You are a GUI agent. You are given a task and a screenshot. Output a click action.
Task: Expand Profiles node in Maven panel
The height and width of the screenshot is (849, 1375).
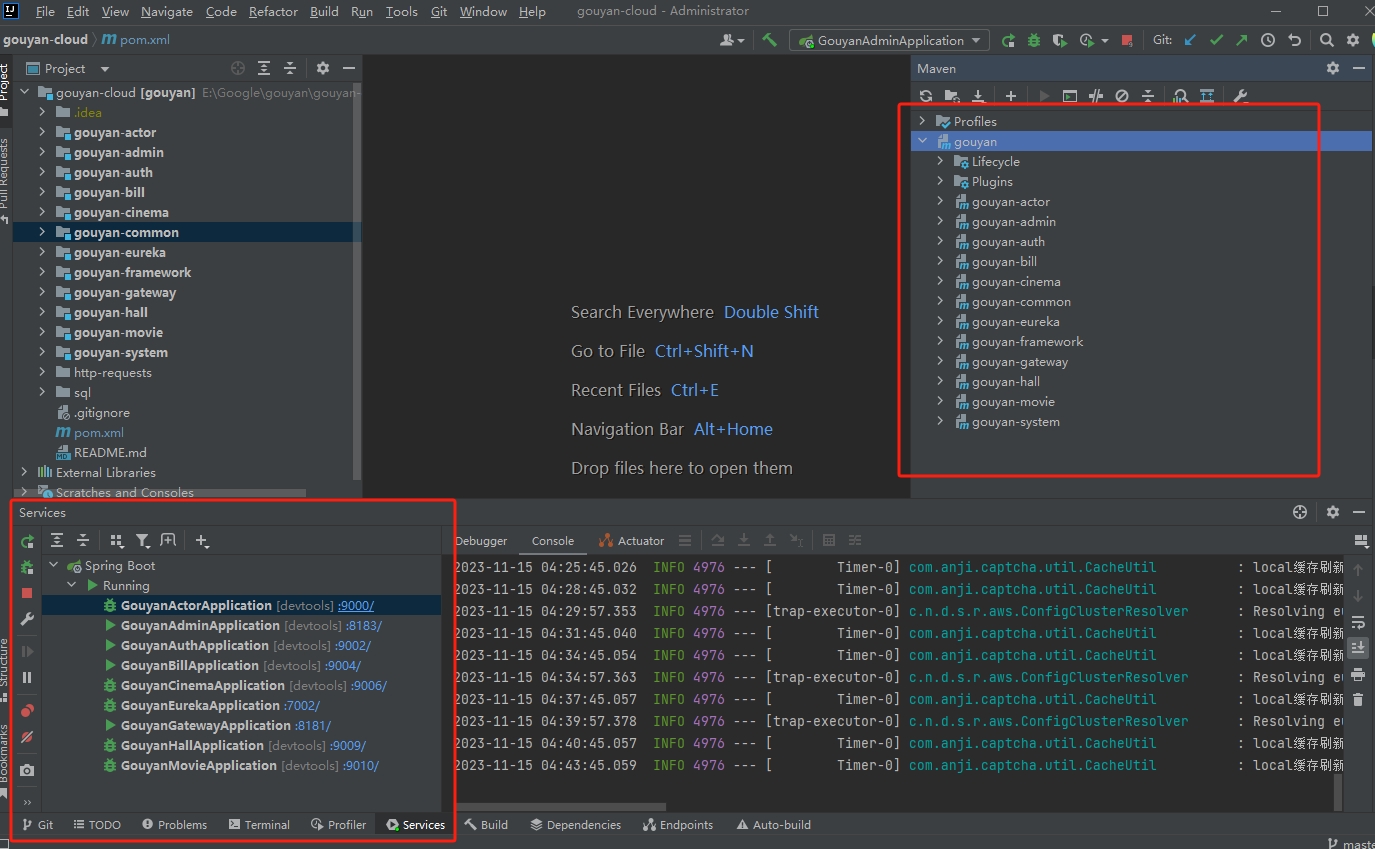[922, 121]
